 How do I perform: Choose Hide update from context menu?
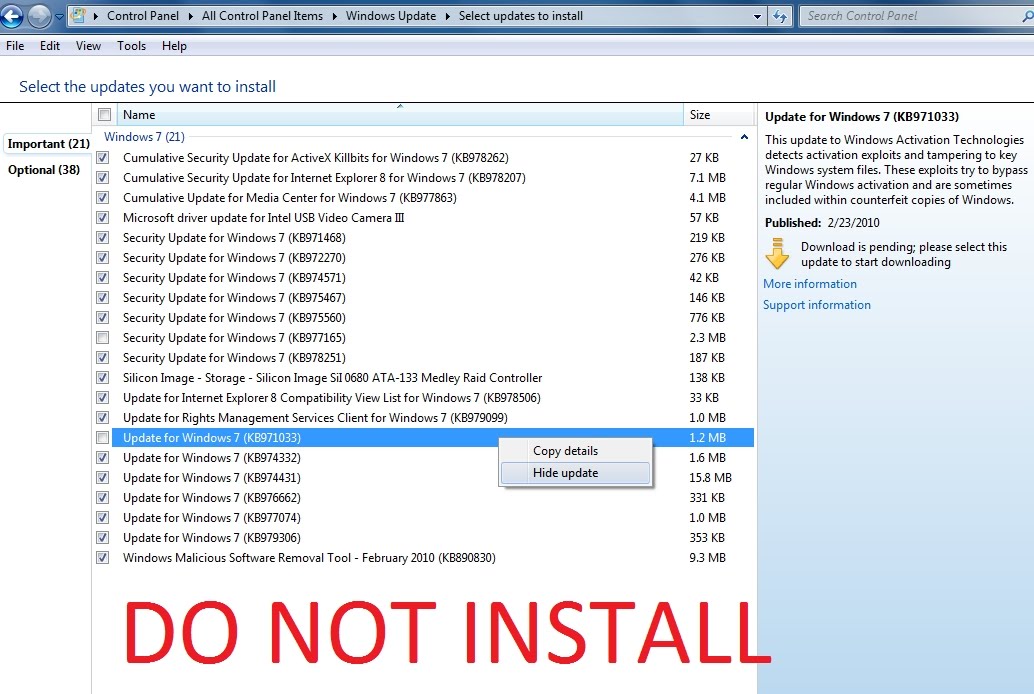[575, 473]
